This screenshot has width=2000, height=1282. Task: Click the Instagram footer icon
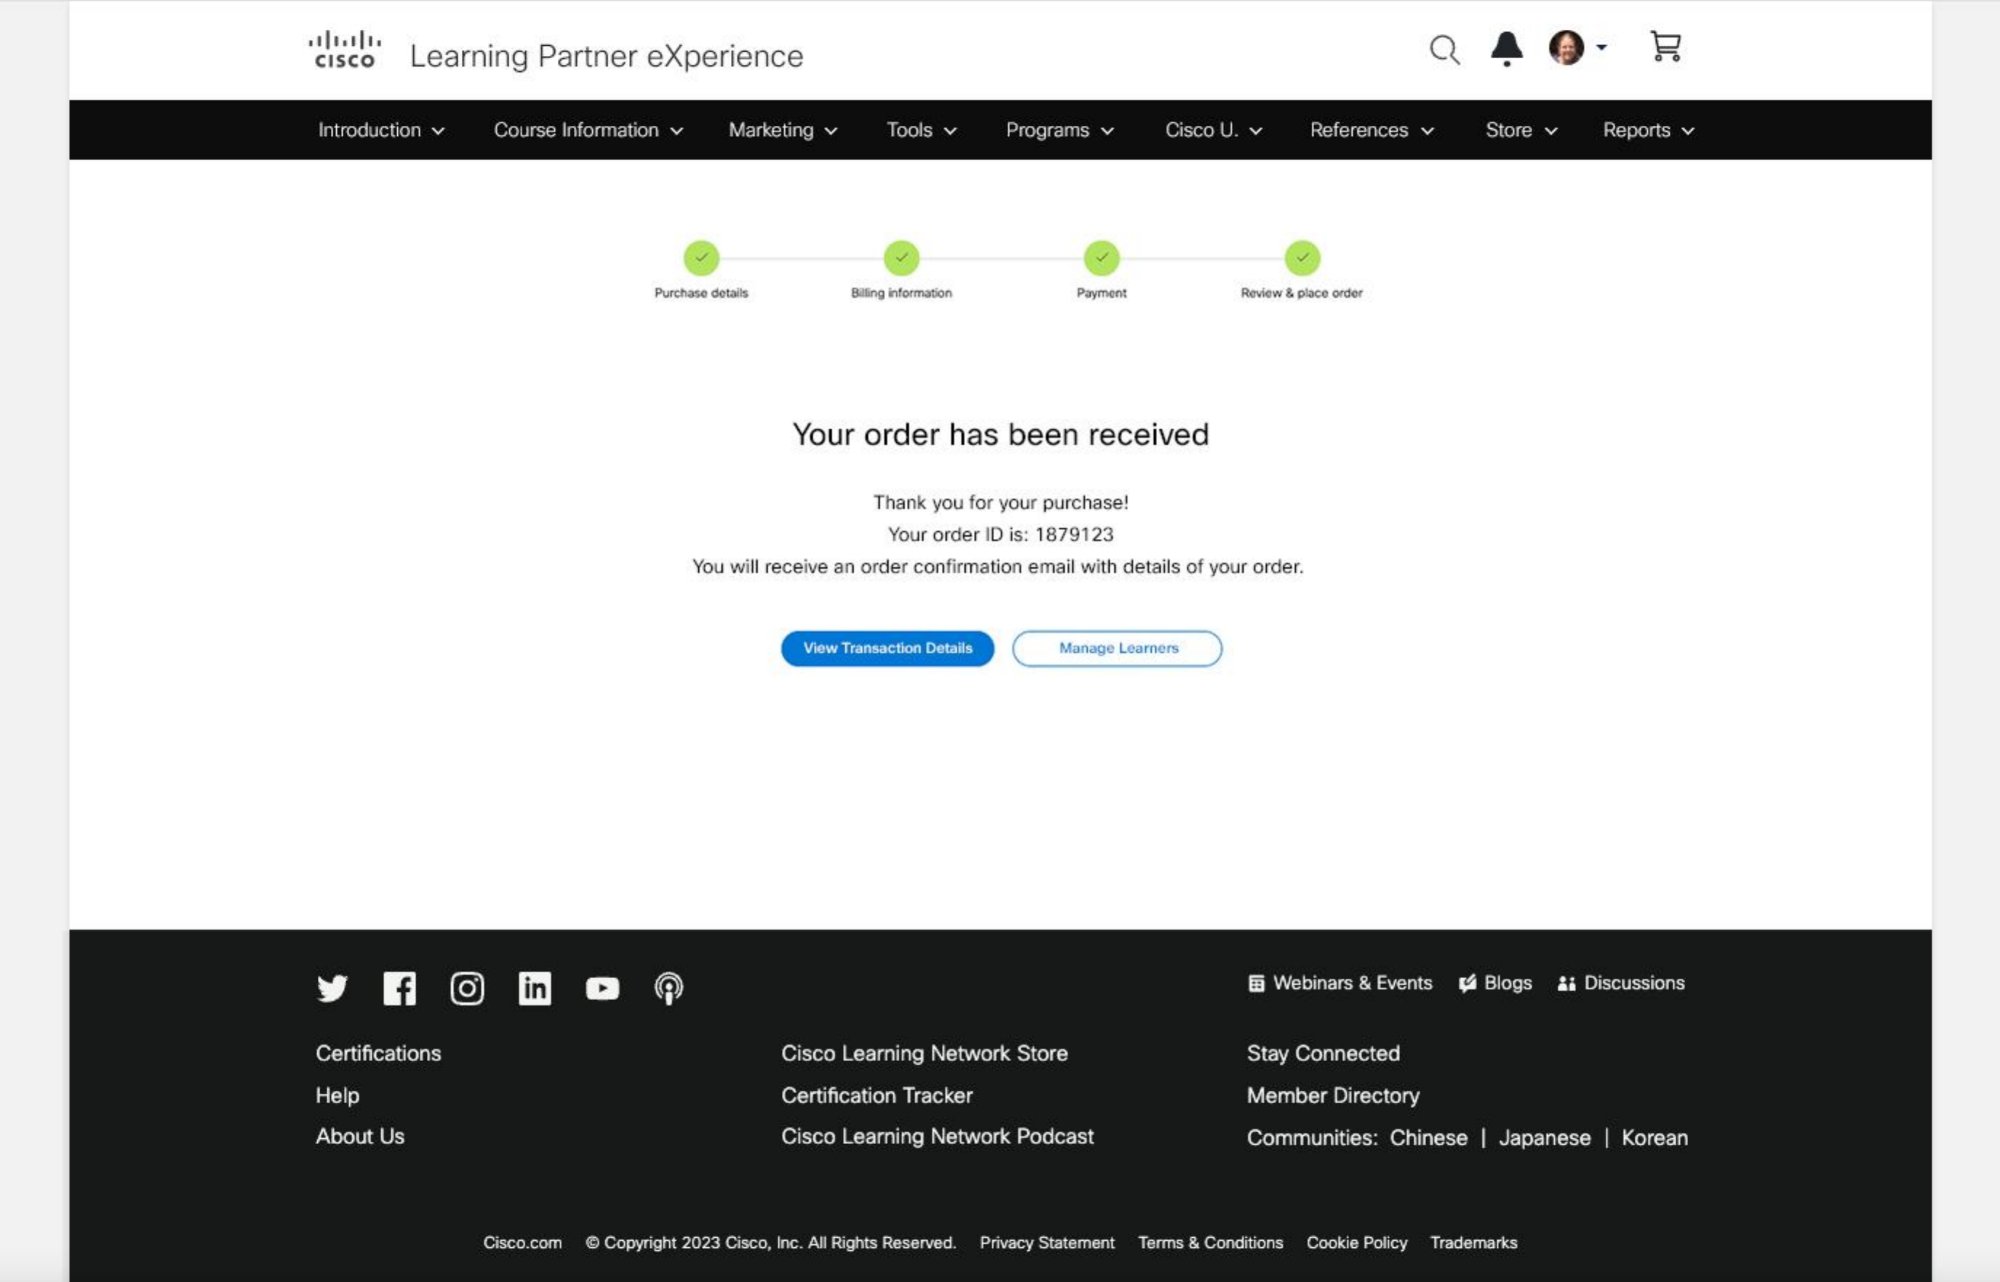tap(467, 988)
